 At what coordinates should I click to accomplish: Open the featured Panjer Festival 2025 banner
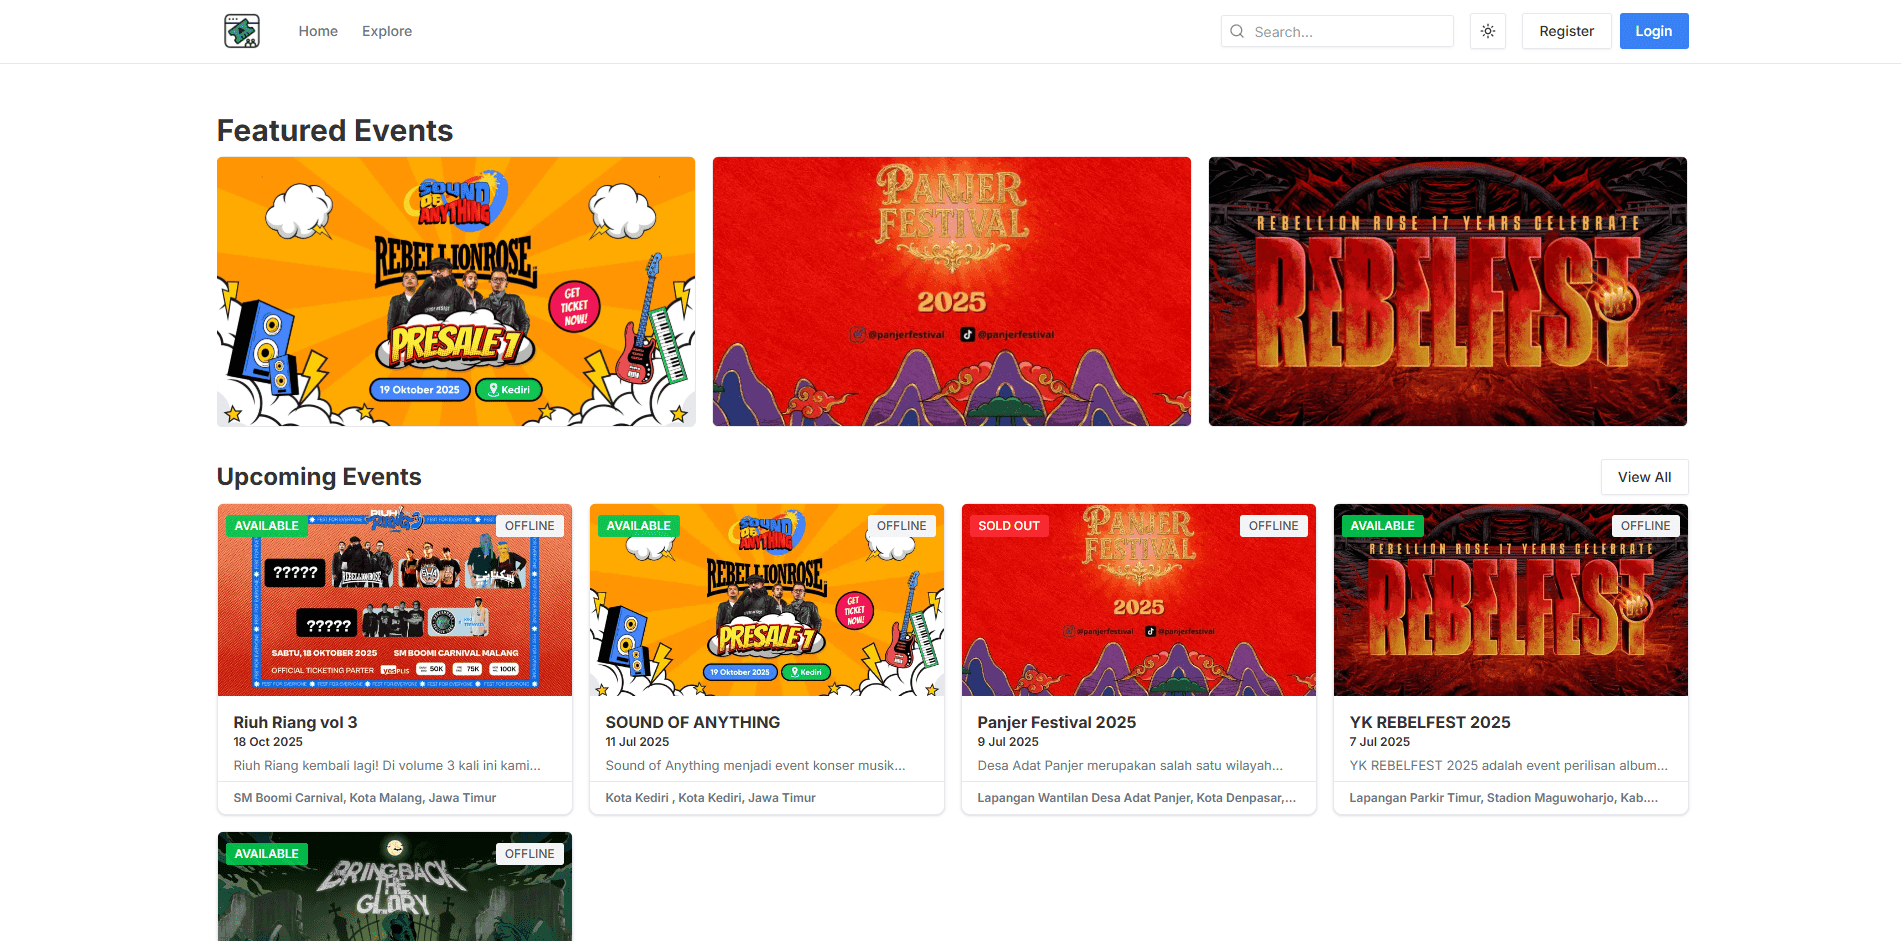(951, 291)
